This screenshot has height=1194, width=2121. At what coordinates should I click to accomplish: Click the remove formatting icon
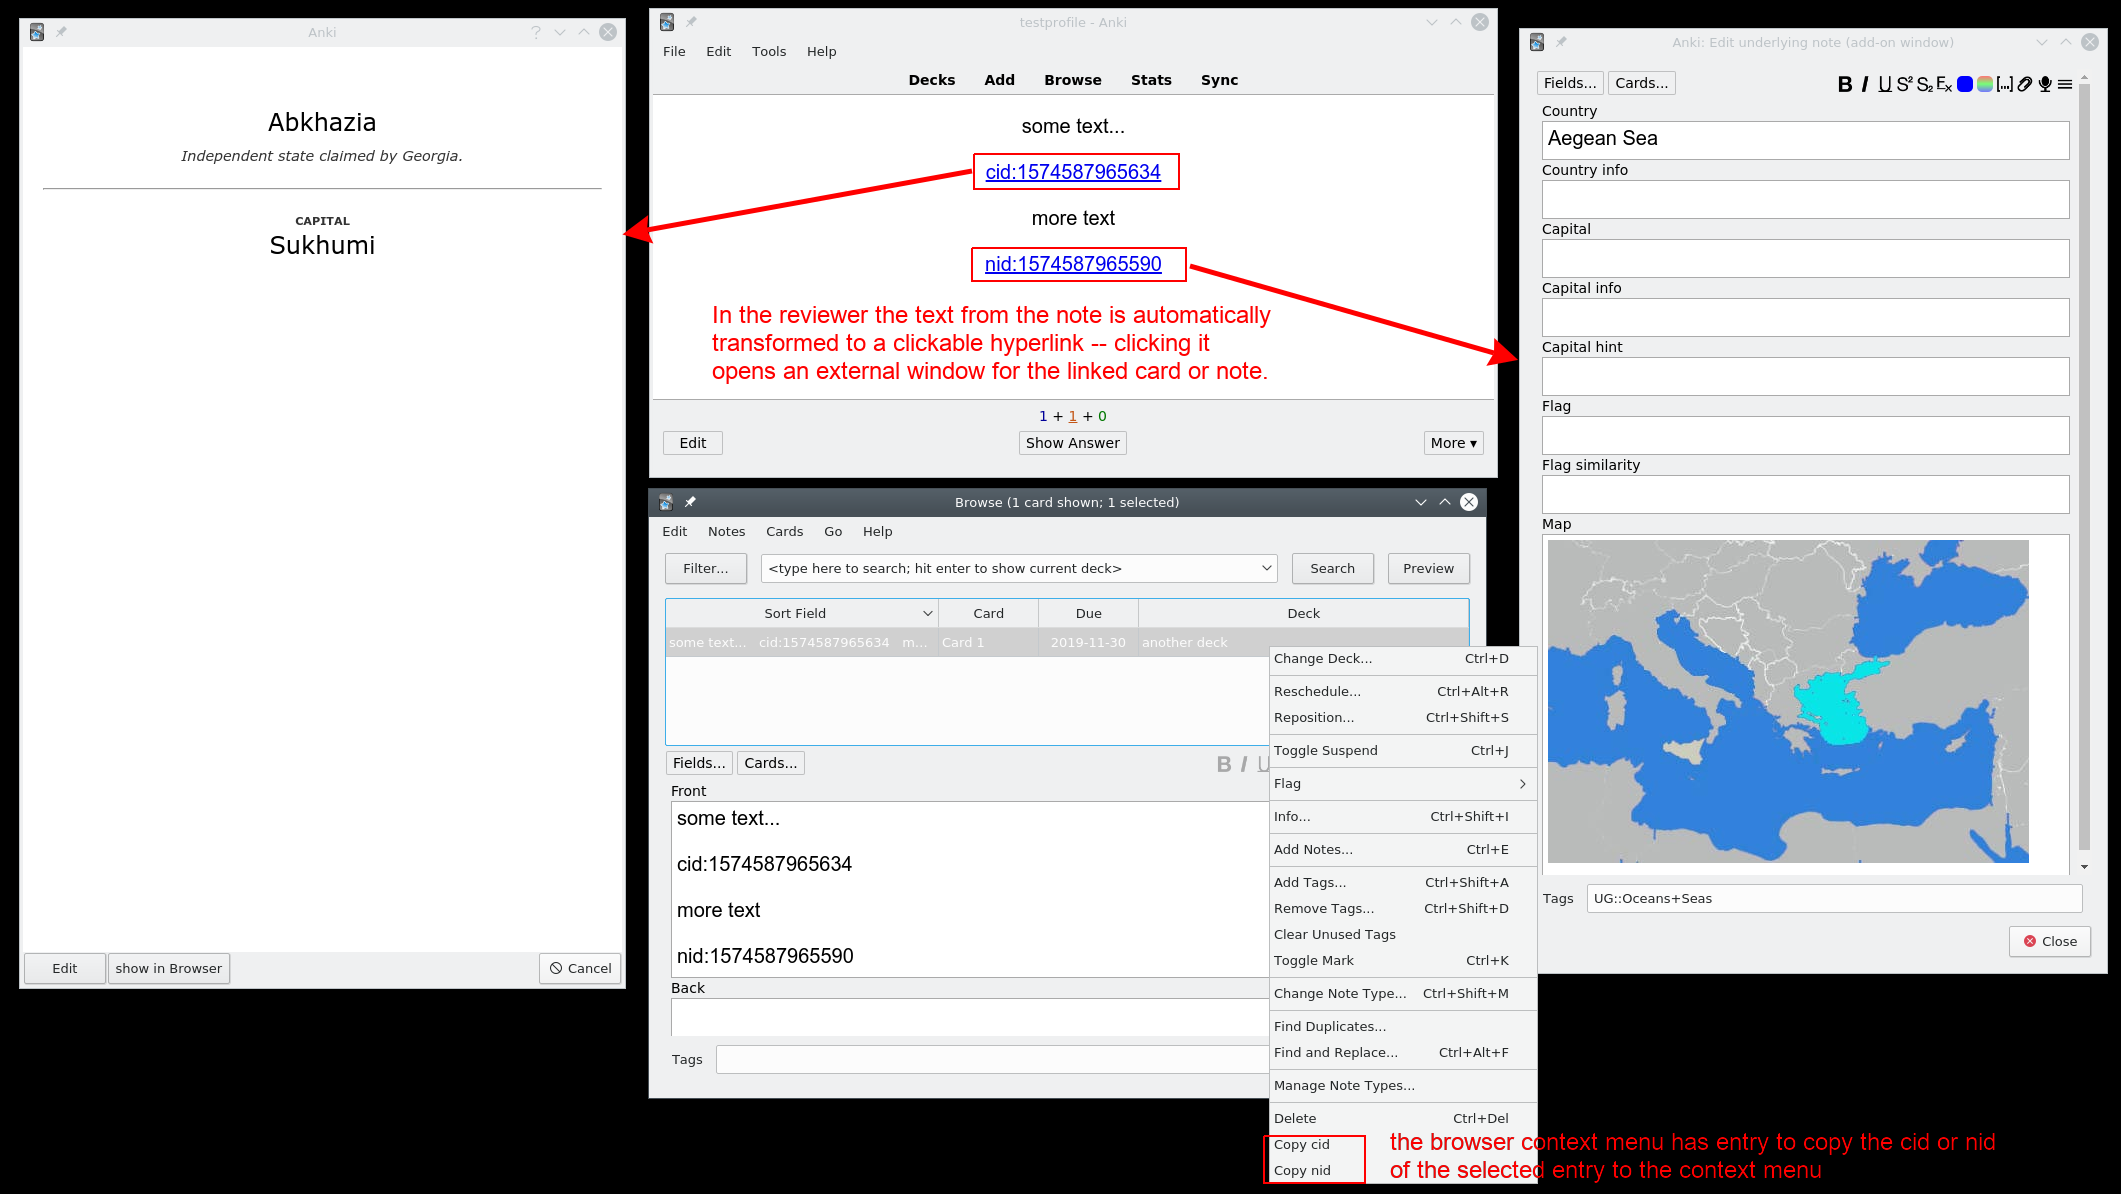coord(1944,84)
